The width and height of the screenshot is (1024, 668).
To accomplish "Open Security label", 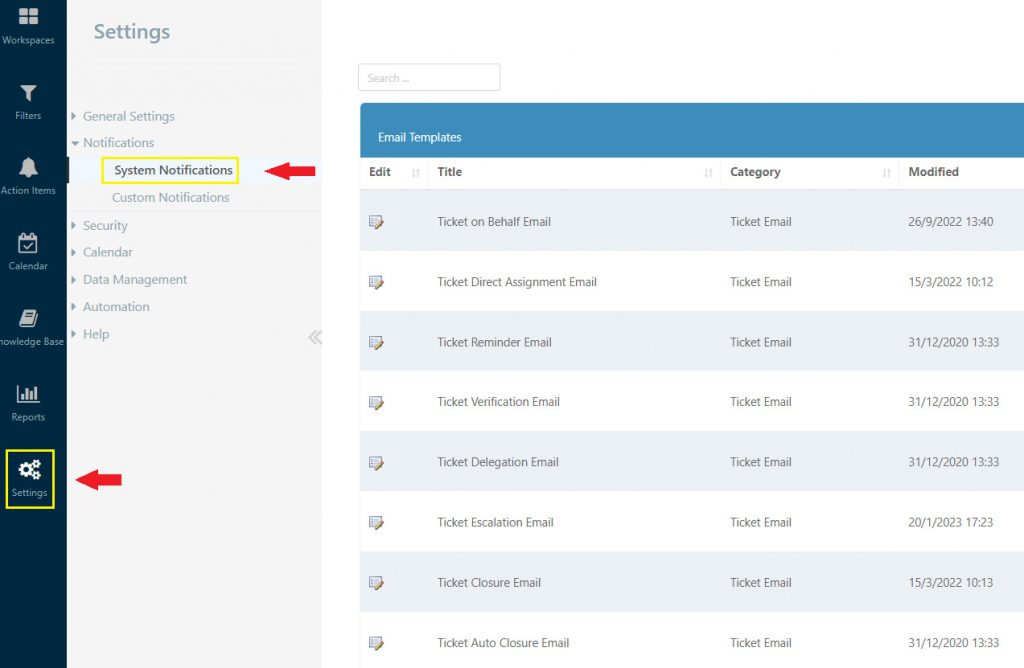I will (105, 225).
